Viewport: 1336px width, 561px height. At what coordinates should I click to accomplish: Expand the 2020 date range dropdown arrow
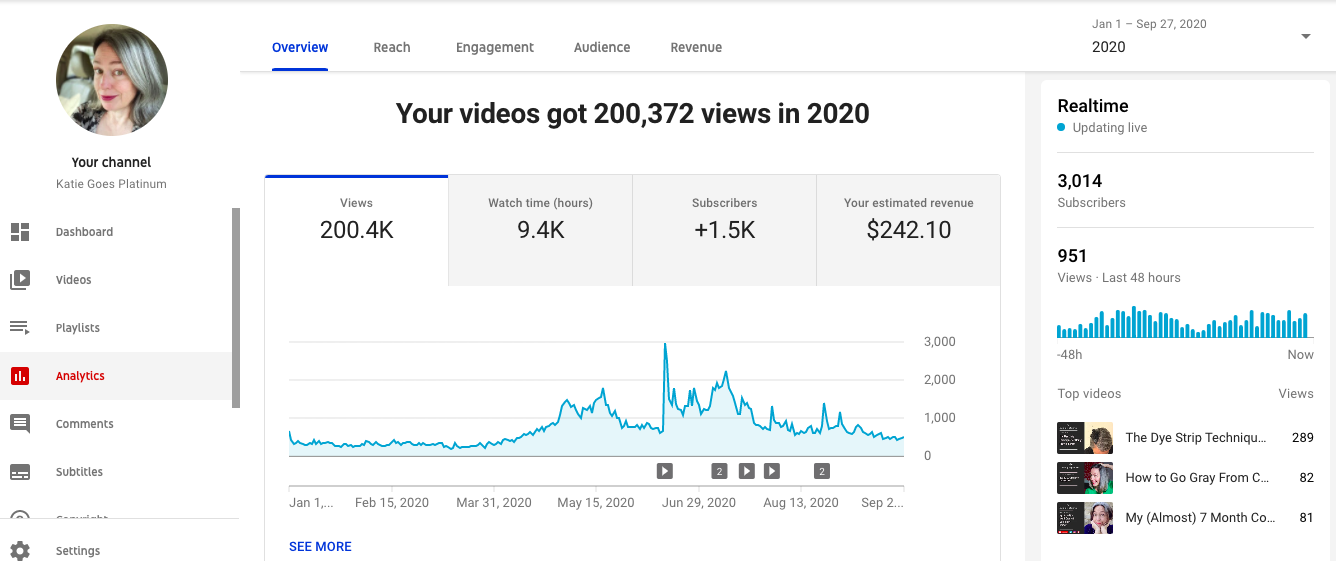(x=1305, y=37)
